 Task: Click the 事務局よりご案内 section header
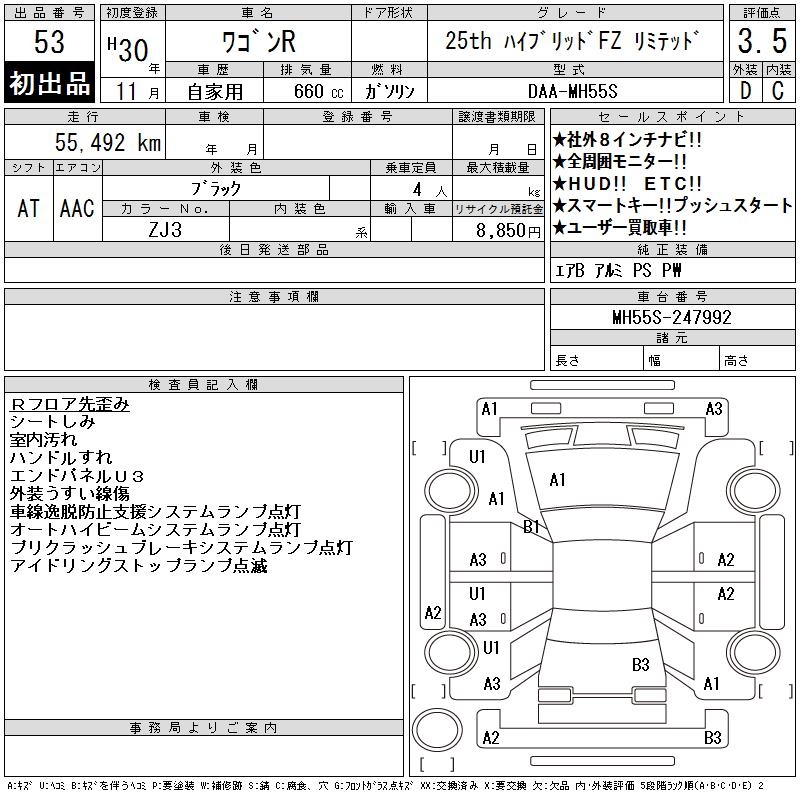[204, 728]
